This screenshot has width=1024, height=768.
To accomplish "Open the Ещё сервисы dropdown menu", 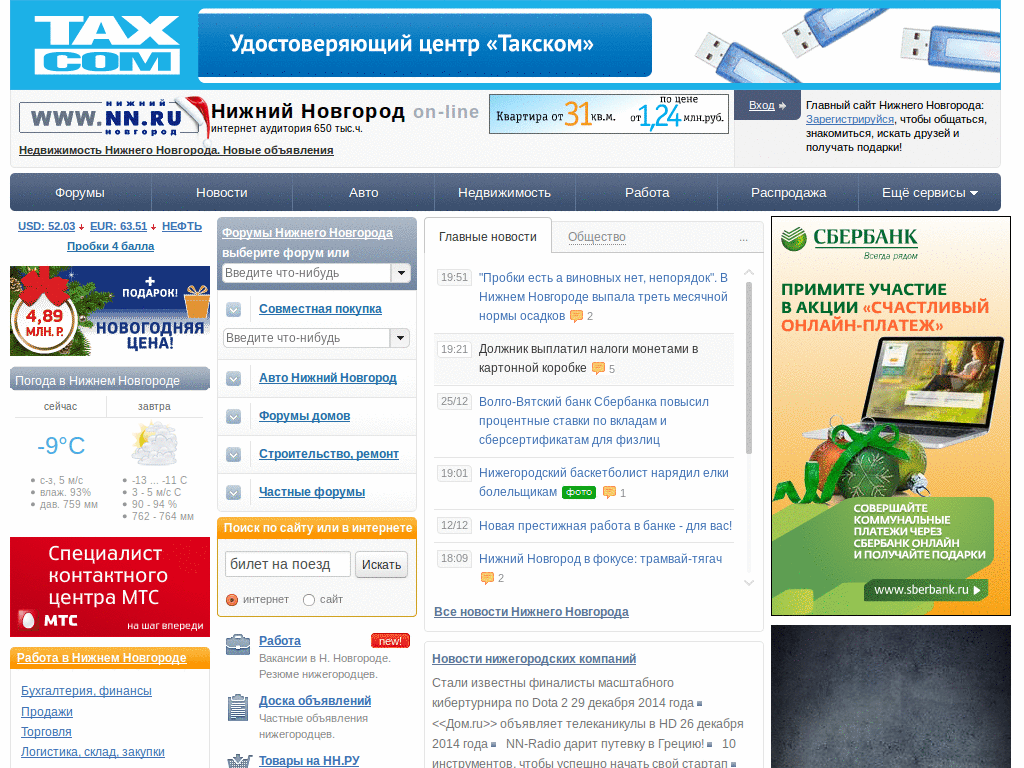I will [x=929, y=193].
